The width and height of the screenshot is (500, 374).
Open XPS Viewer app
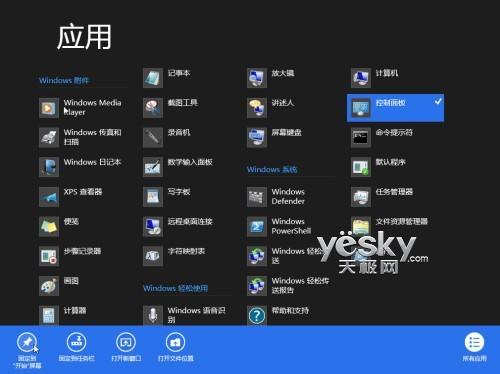click(x=71, y=197)
